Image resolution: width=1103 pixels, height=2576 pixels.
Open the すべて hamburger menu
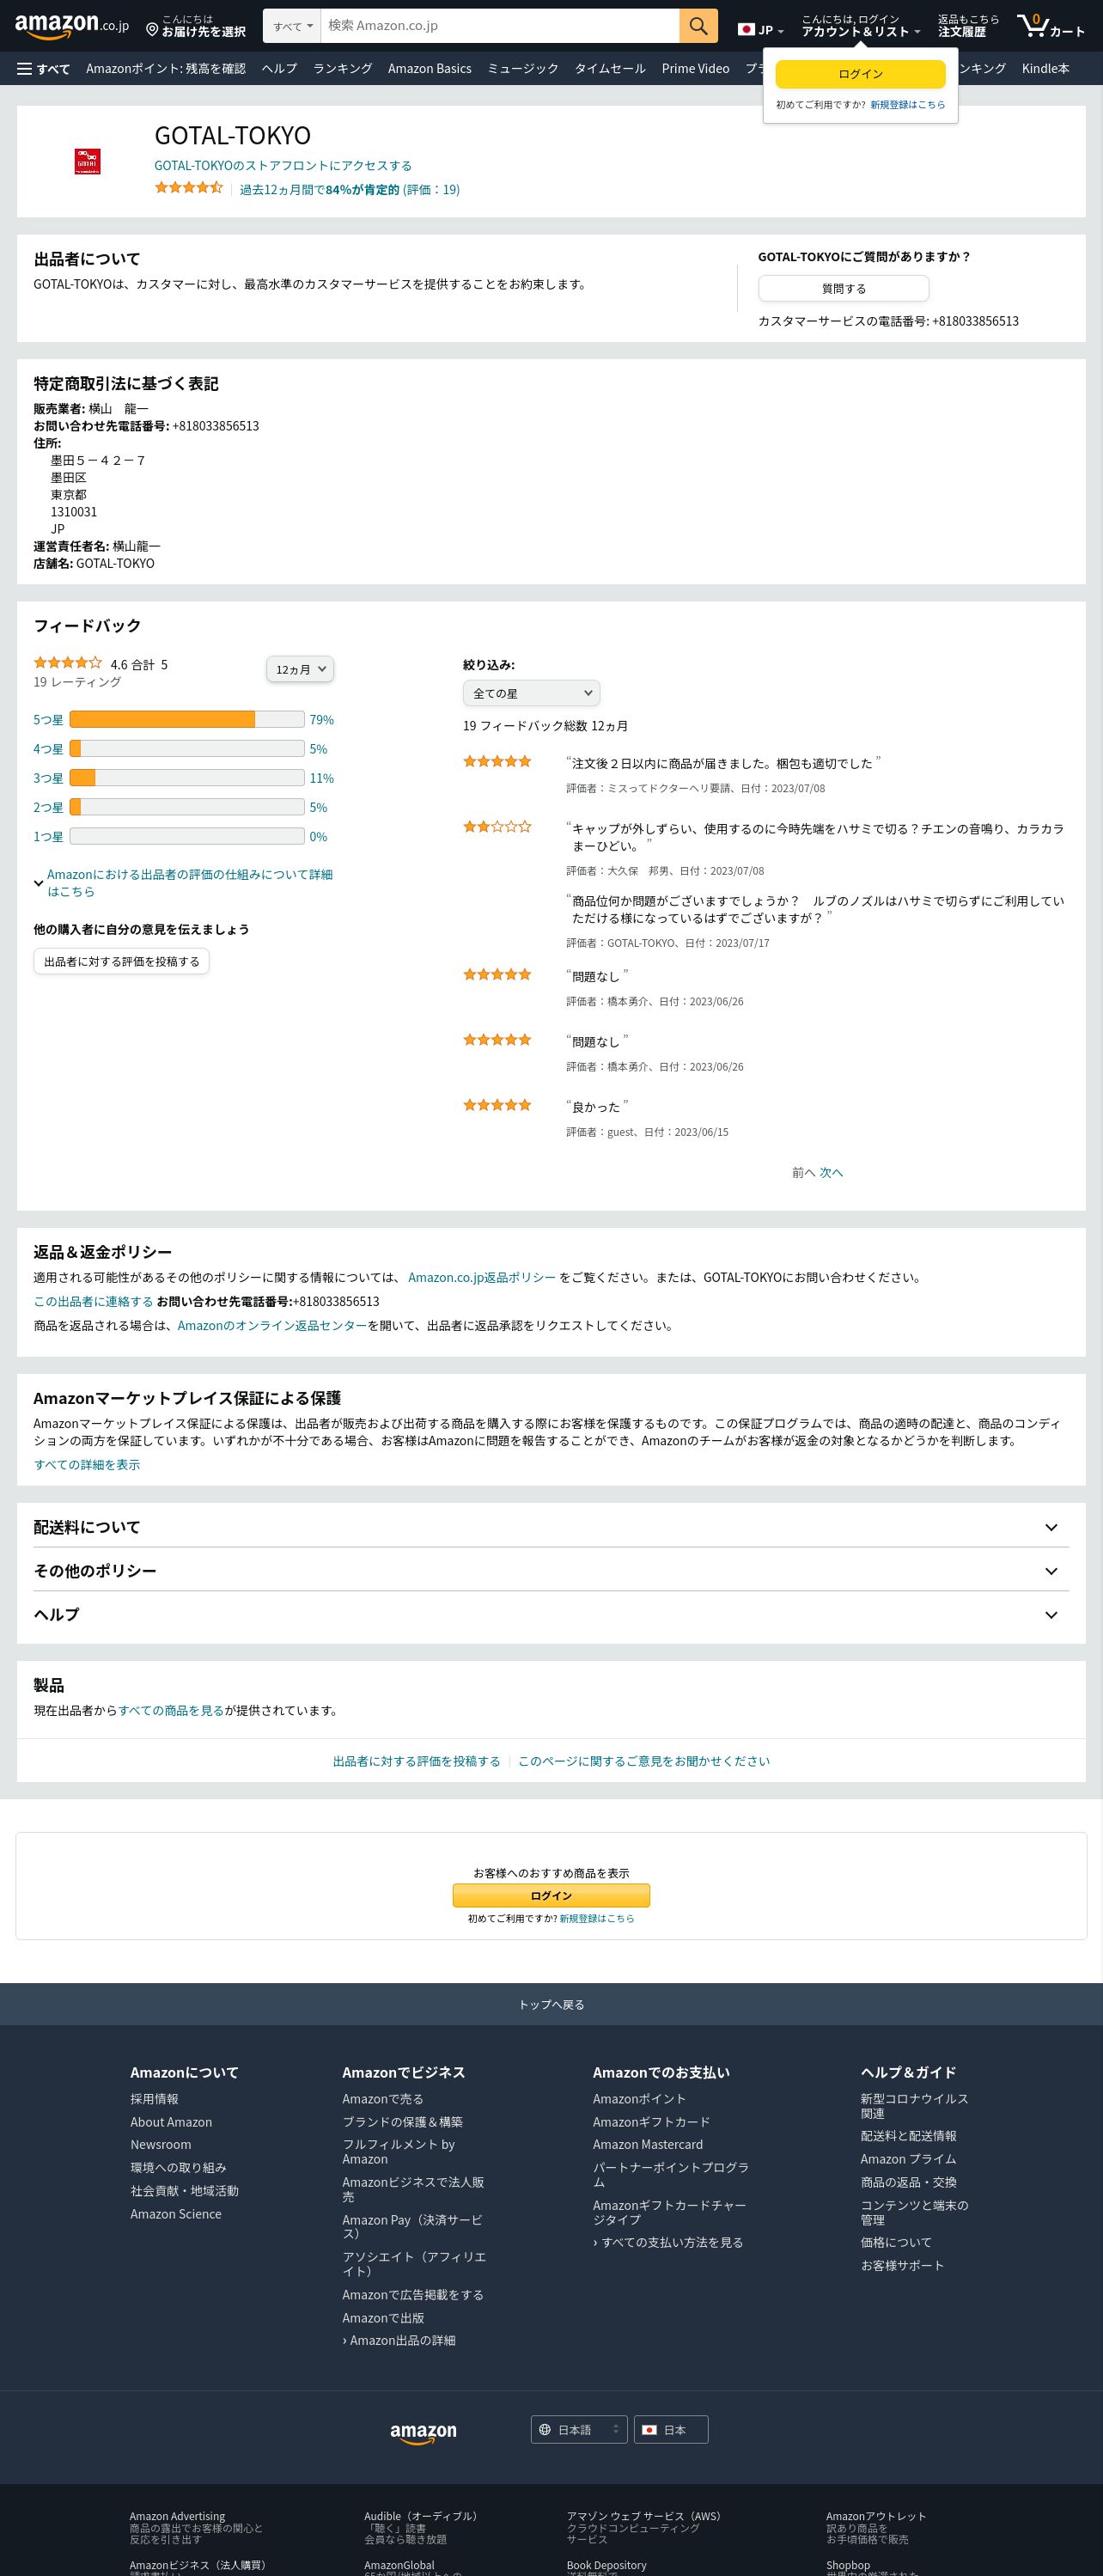pos(43,69)
